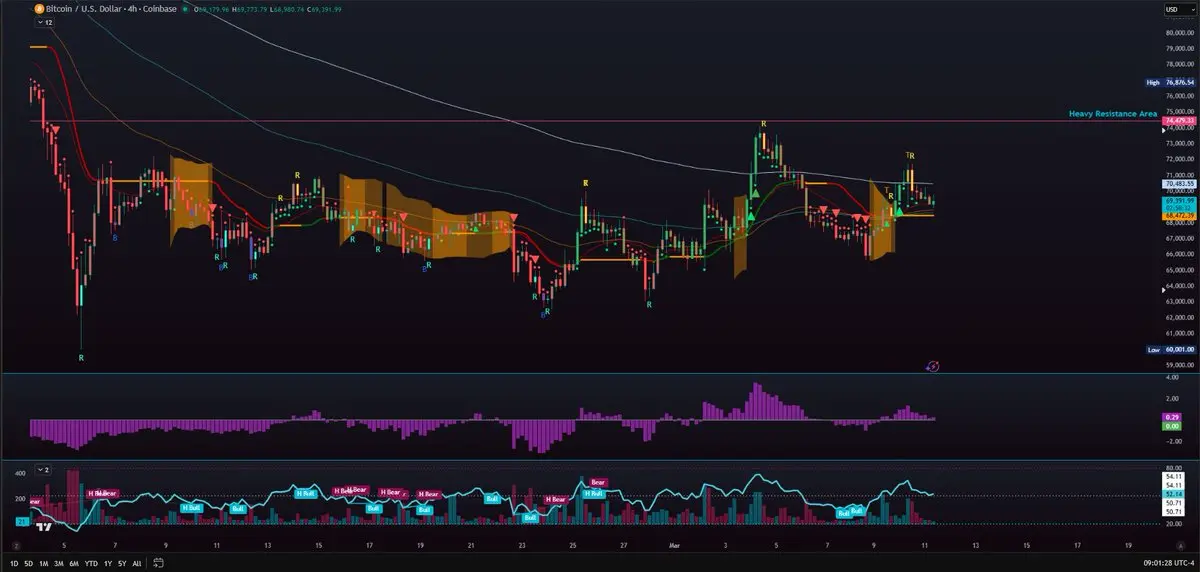1200x572 pixels.
Task: Select the All time range
Action: [136, 564]
